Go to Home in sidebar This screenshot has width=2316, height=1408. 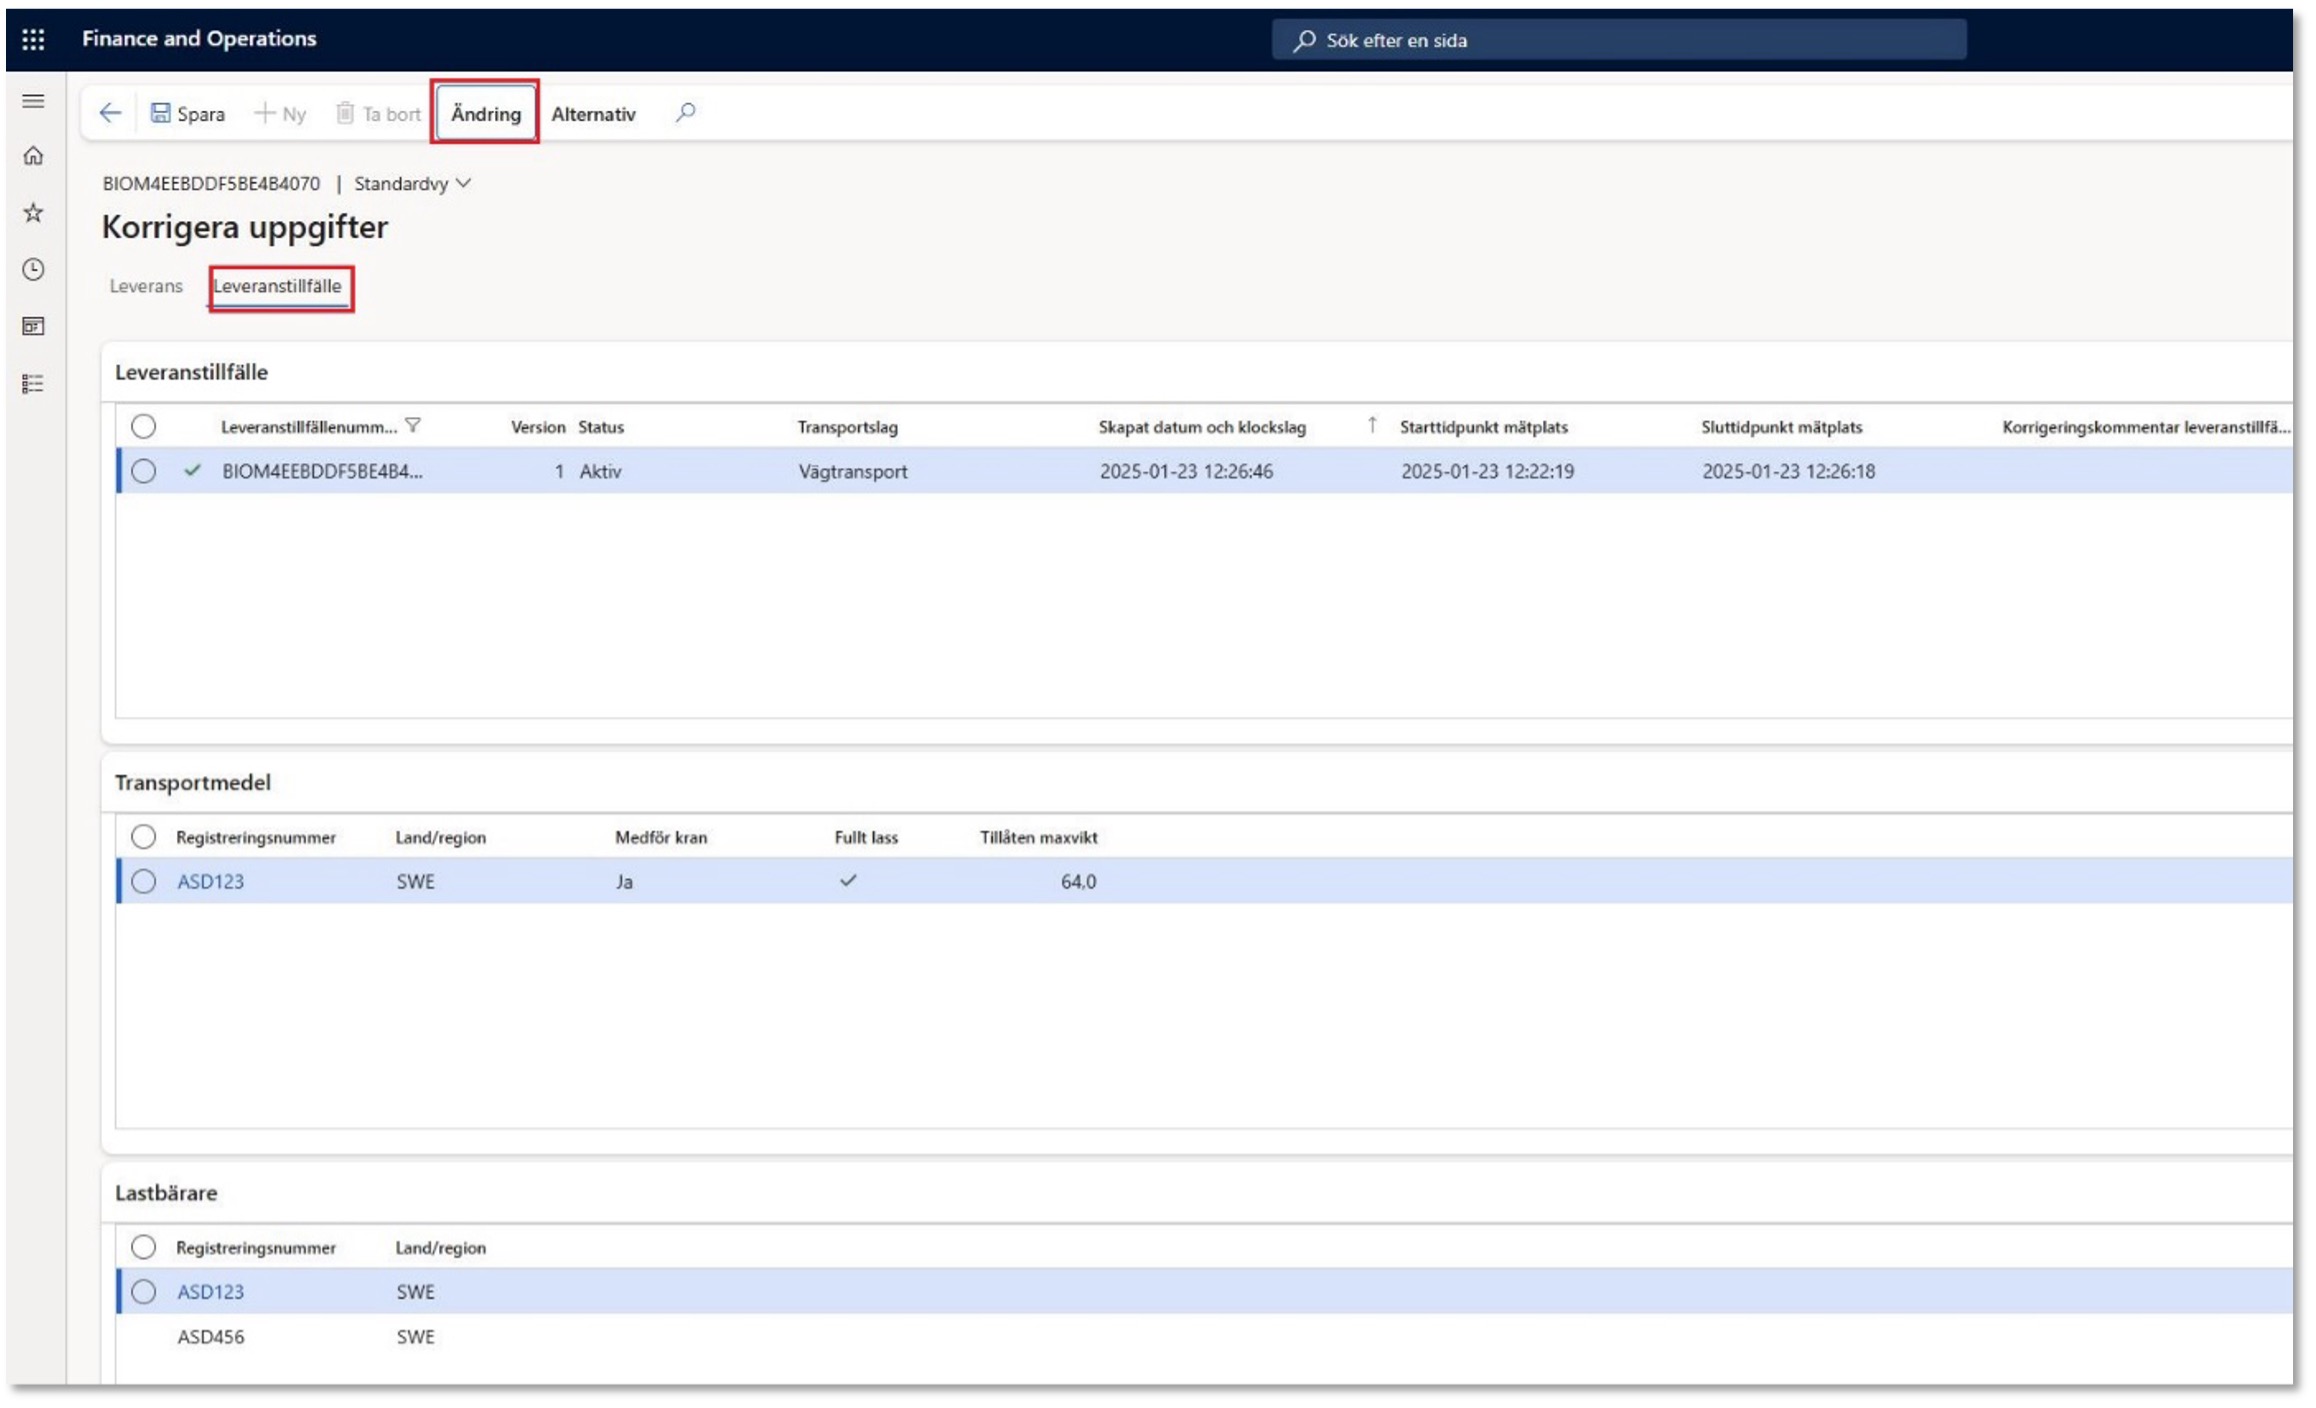coord(33,156)
